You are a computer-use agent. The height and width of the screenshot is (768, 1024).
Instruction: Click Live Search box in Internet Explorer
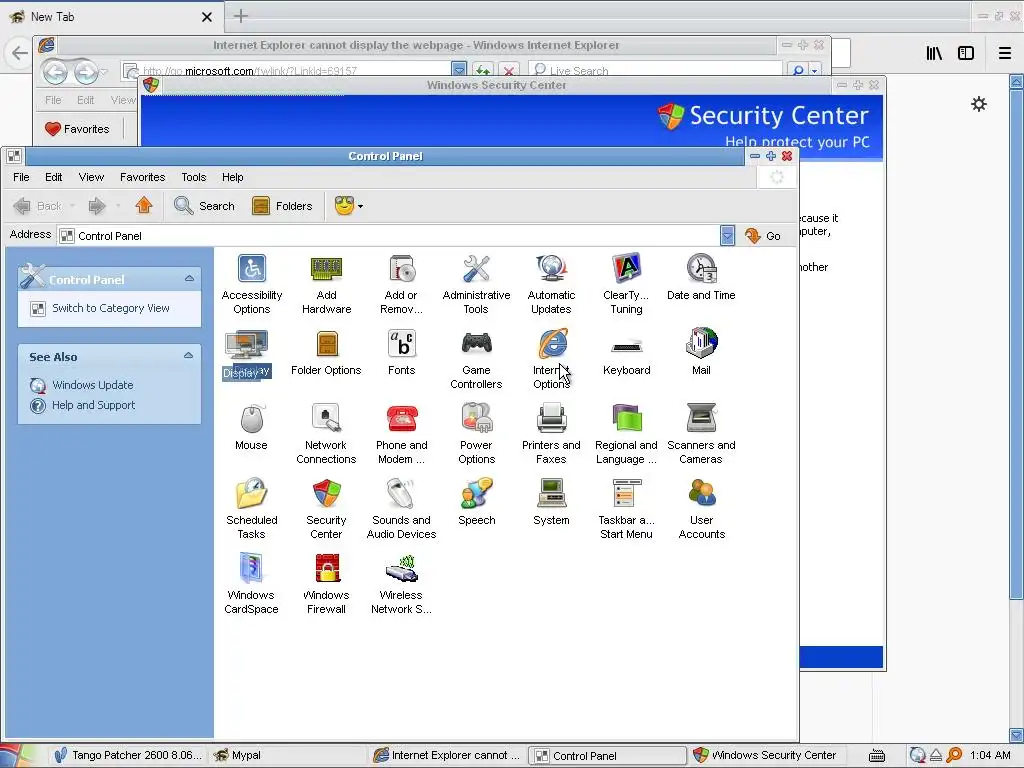point(656,71)
